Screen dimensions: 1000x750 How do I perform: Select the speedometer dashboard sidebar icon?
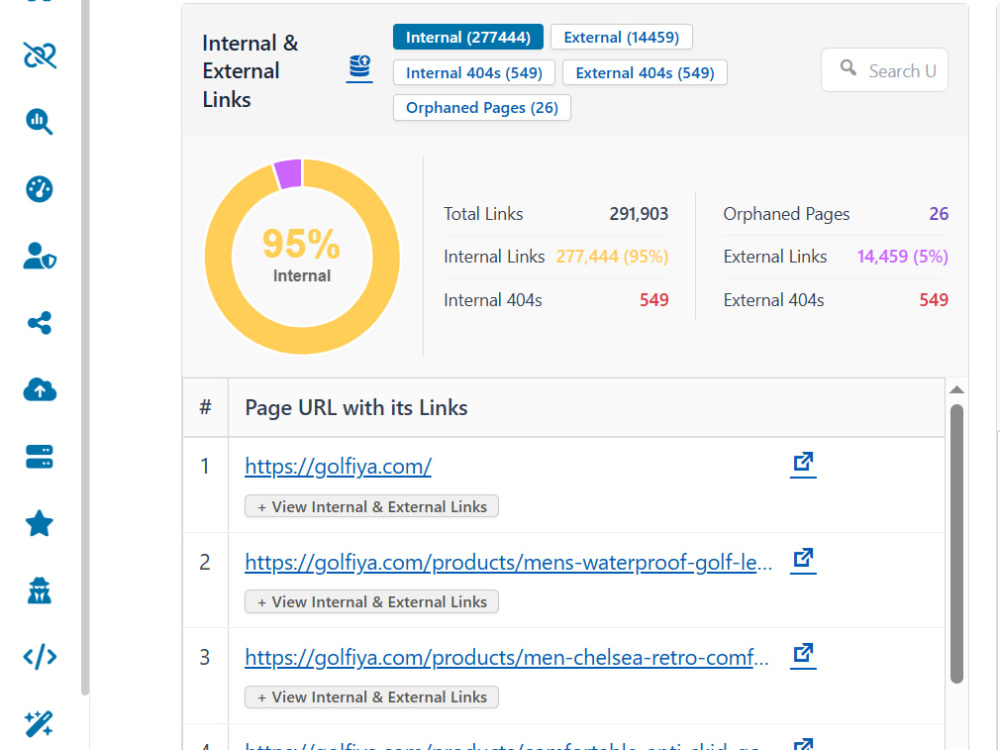40,189
